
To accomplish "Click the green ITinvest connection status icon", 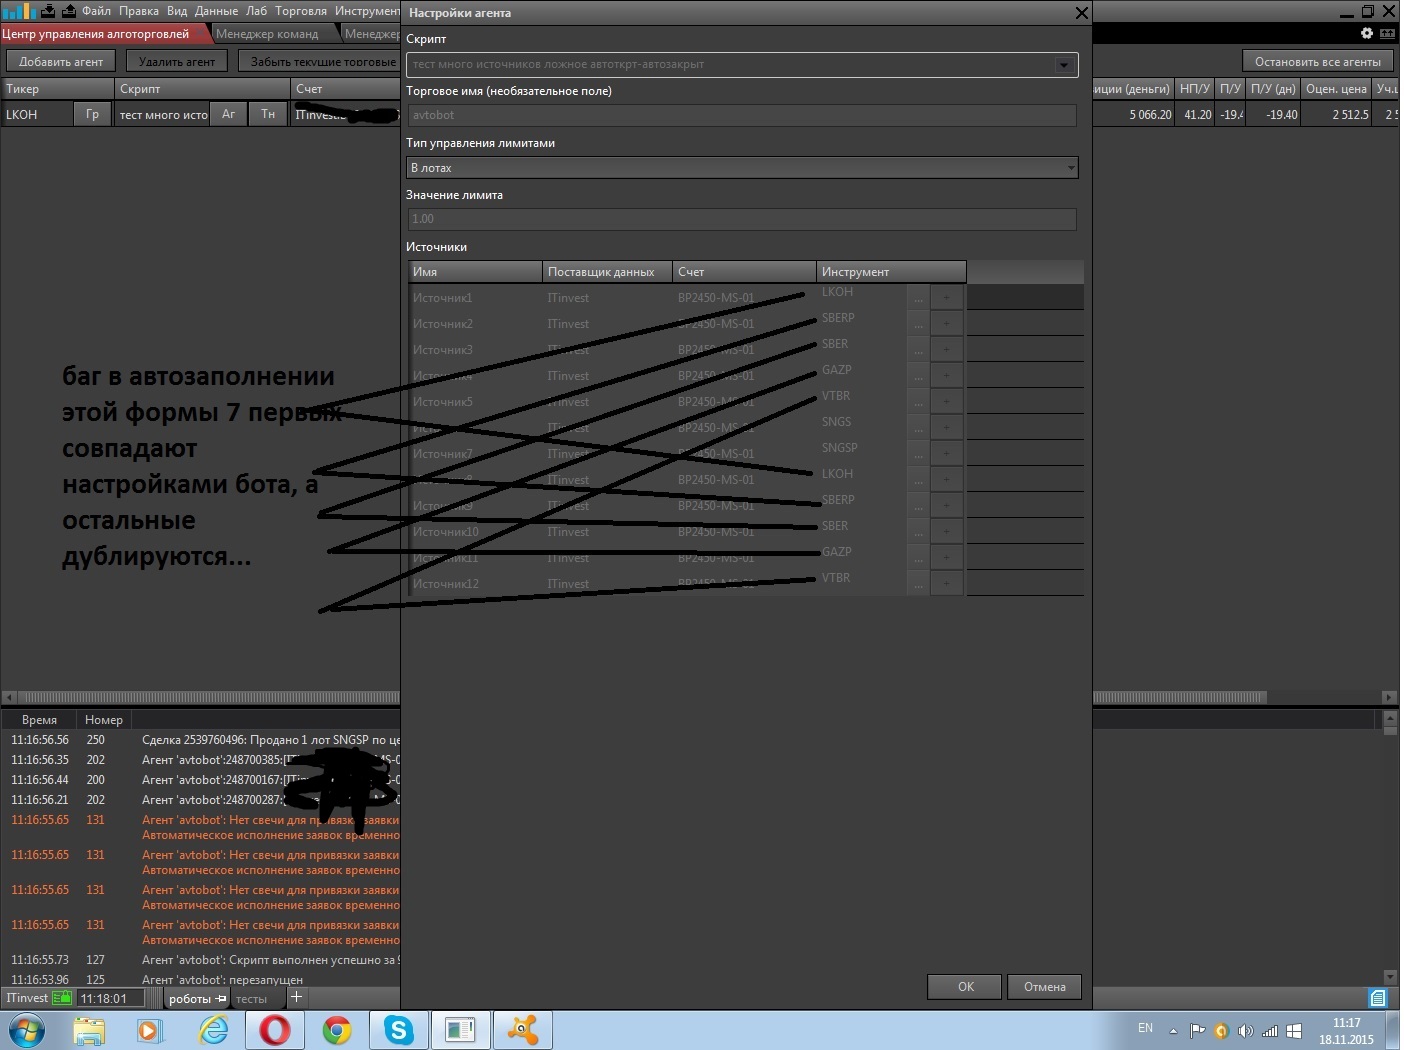I will (62, 998).
